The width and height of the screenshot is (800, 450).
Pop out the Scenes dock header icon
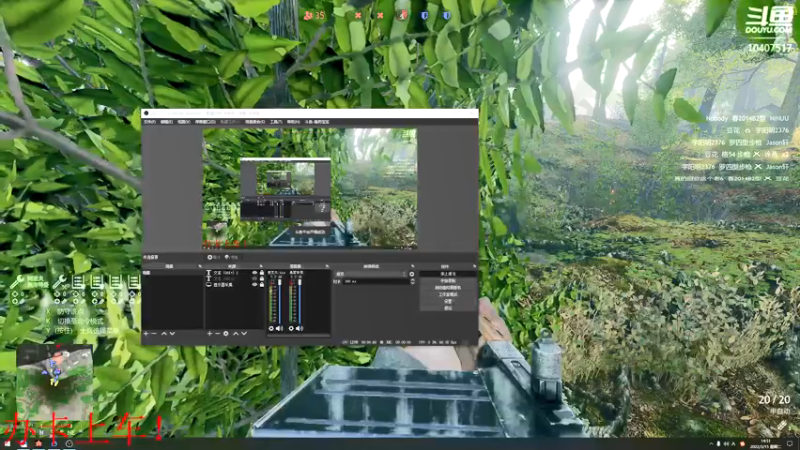pos(200,266)
